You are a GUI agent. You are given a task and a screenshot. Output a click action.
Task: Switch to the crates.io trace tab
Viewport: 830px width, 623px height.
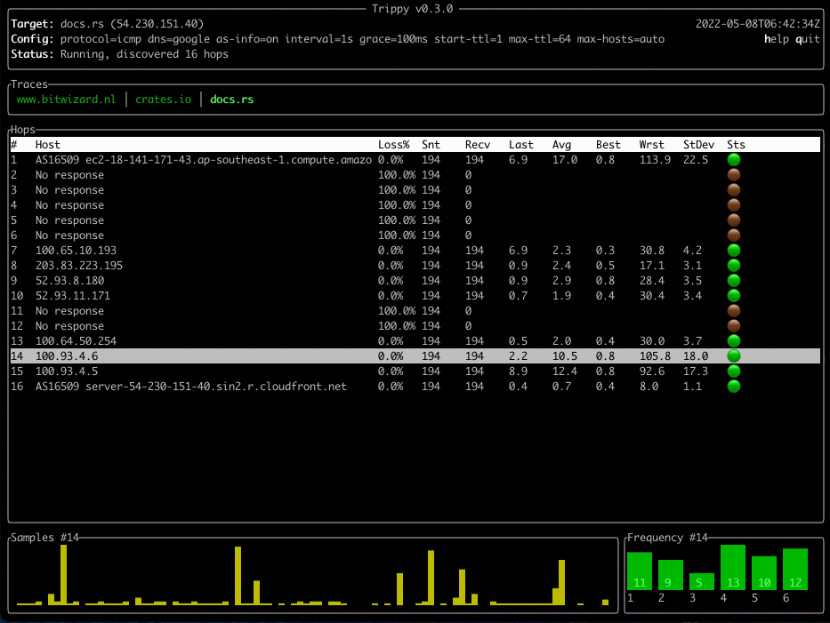point(163,100)
